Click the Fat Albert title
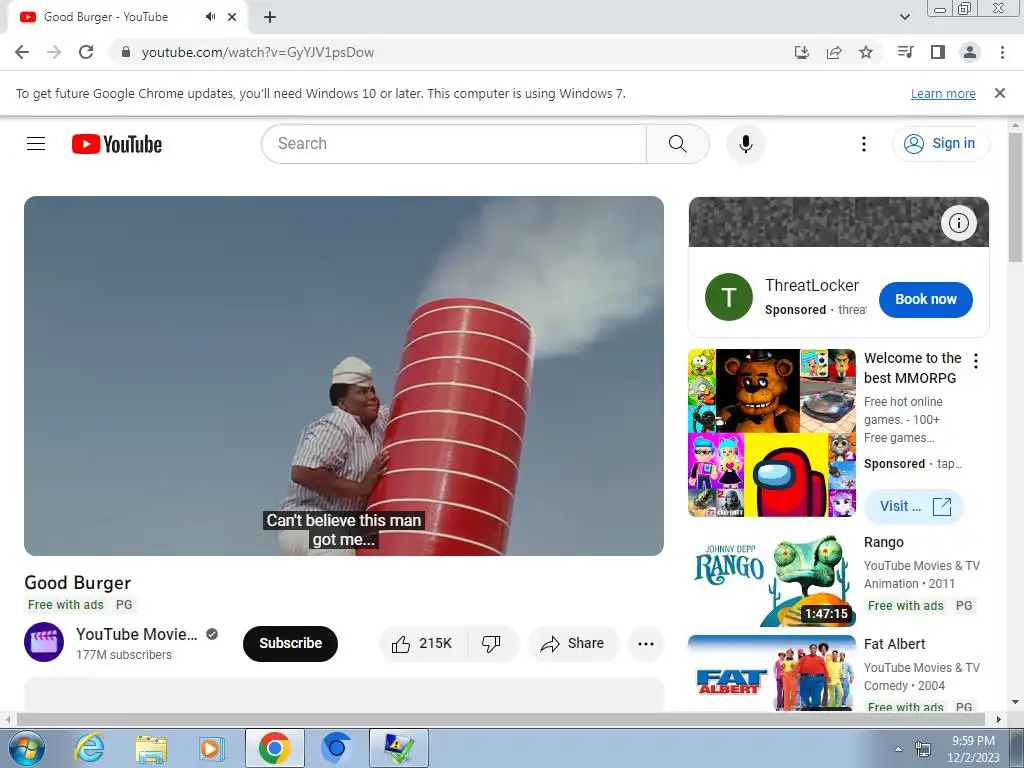Viewport: 1024px width, 768px height. tap(894, 644)
